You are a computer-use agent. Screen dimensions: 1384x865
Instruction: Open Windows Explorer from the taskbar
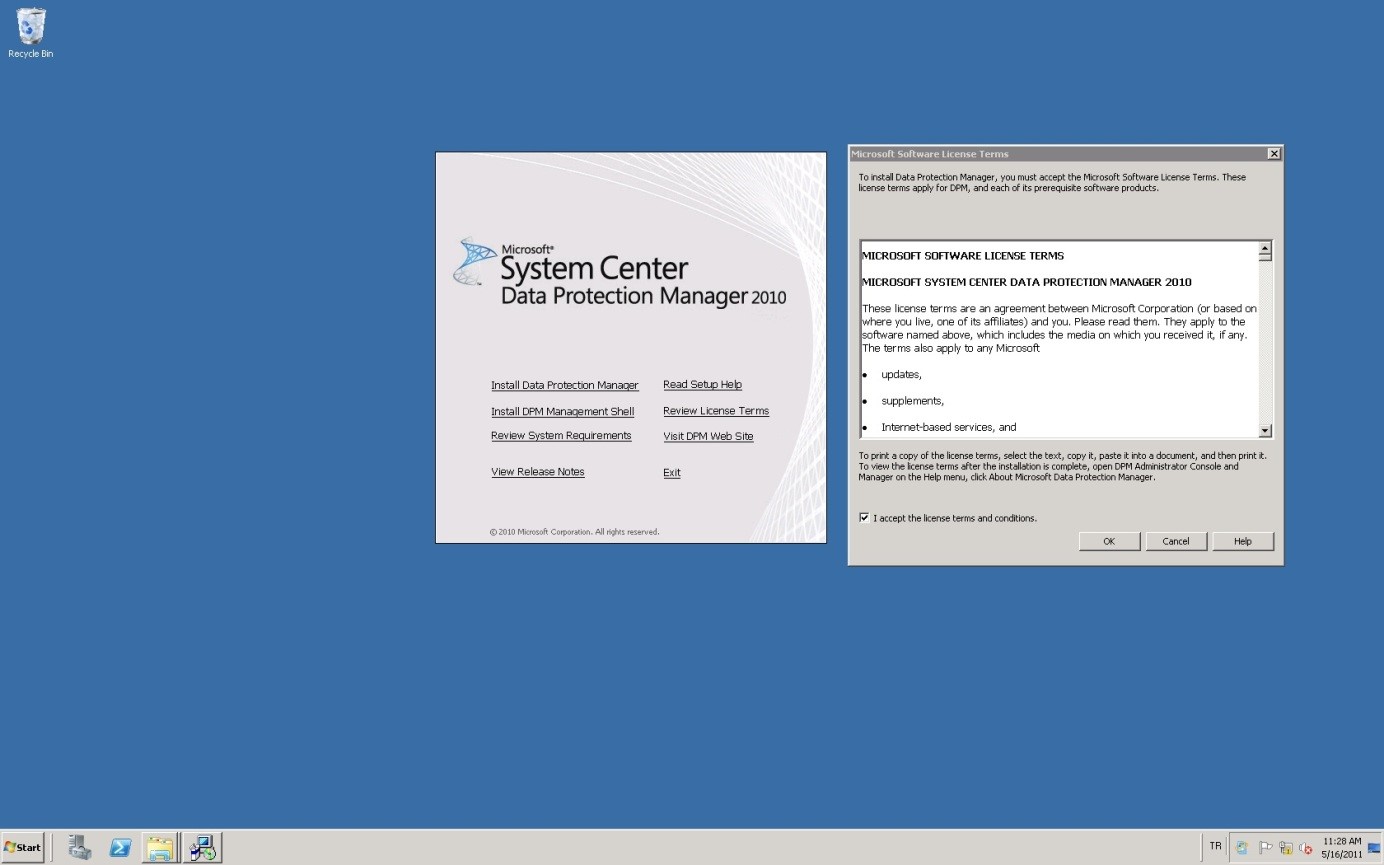160,847
